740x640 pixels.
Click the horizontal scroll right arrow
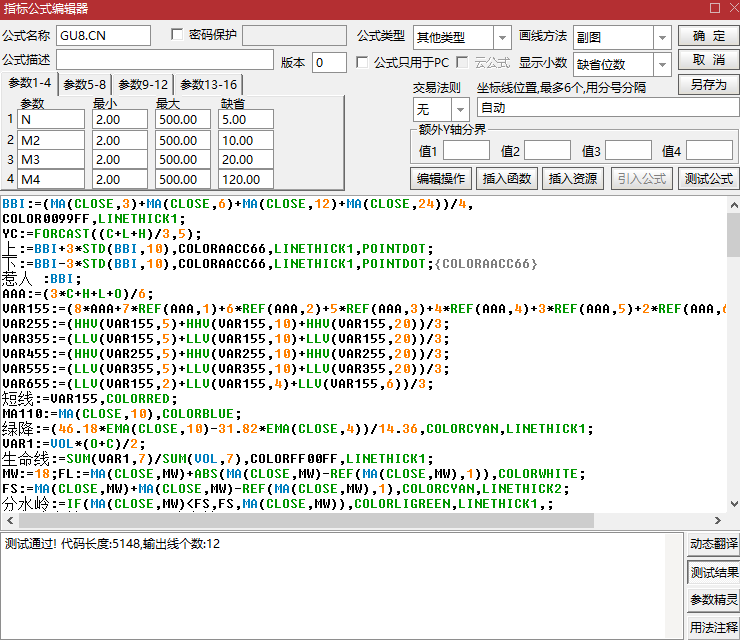[718, 521]
